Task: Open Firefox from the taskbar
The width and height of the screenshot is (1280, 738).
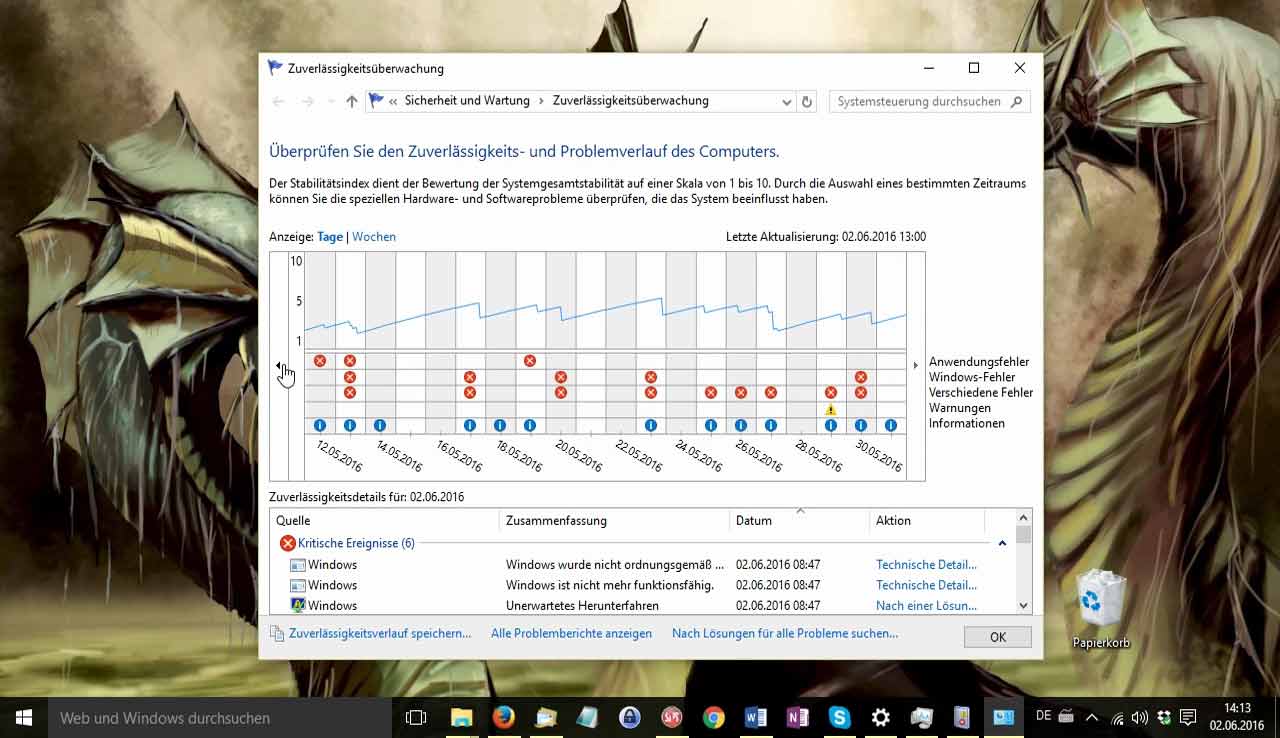Action: pos(503,717)
